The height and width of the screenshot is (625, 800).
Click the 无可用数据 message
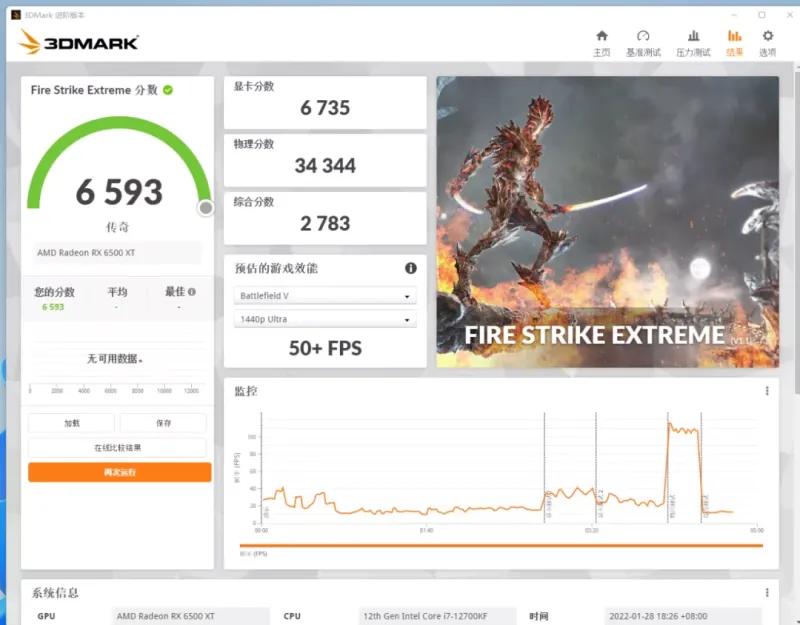pyautogui.click(x=115, y=359)
